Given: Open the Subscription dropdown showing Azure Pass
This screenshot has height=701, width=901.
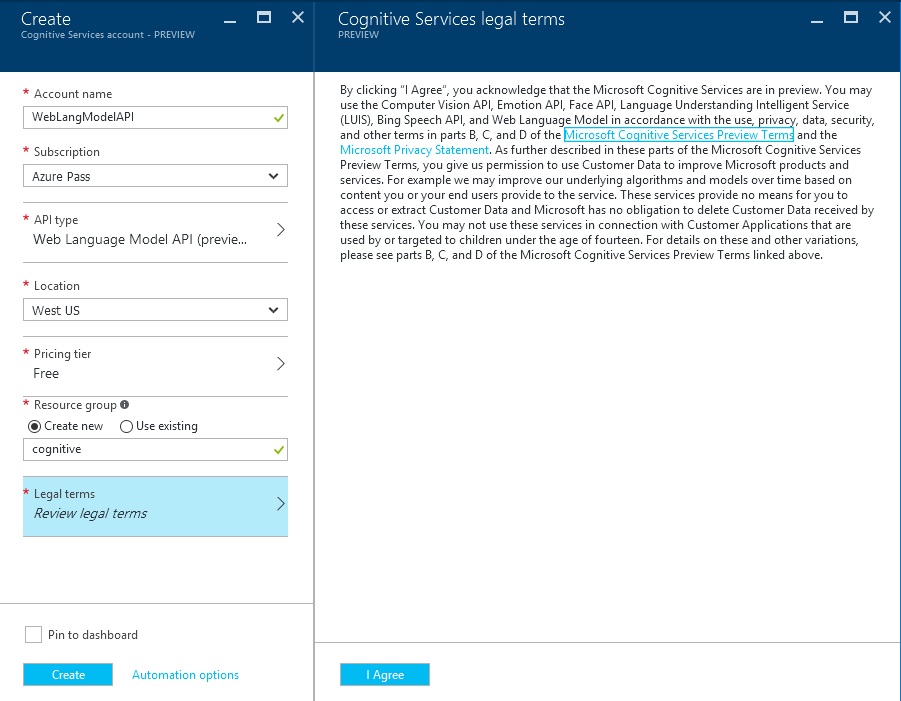Looking at the screenshot, I should point(154,176).
